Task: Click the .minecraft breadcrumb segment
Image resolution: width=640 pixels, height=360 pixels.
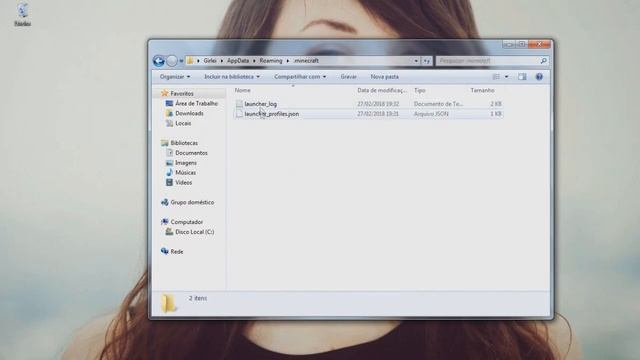Action: pyautogui.click(x=306, y=61)
